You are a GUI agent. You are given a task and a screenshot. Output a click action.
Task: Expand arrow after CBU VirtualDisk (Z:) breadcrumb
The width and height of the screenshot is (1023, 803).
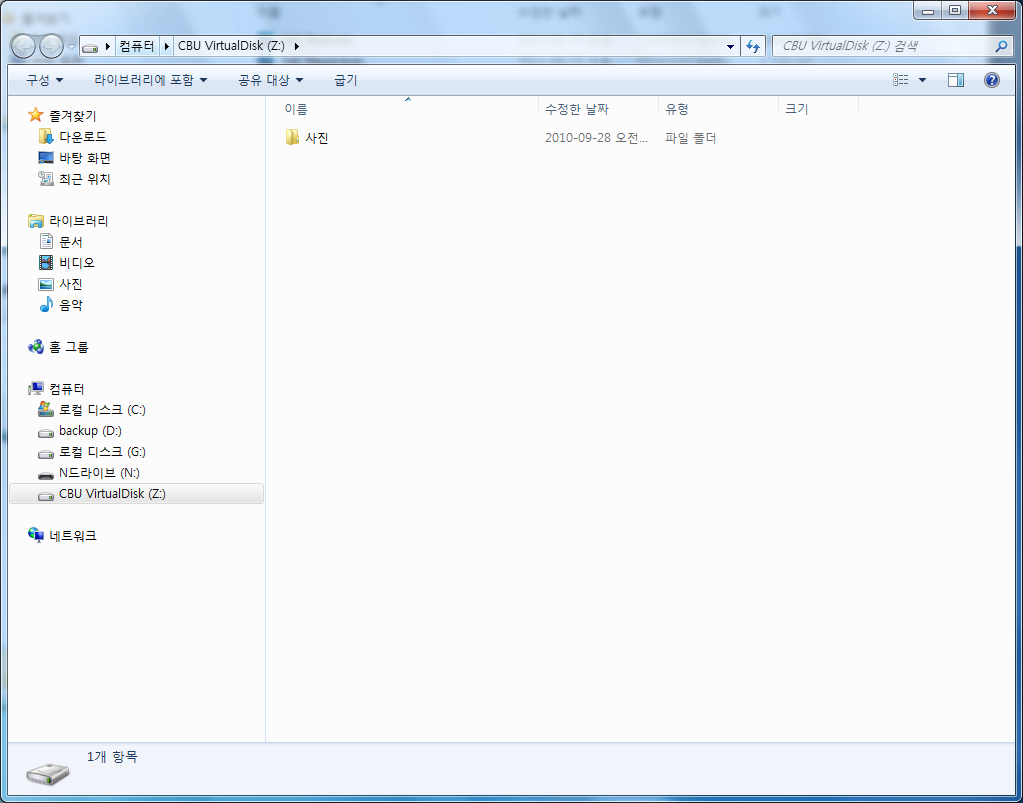point(297,46)
